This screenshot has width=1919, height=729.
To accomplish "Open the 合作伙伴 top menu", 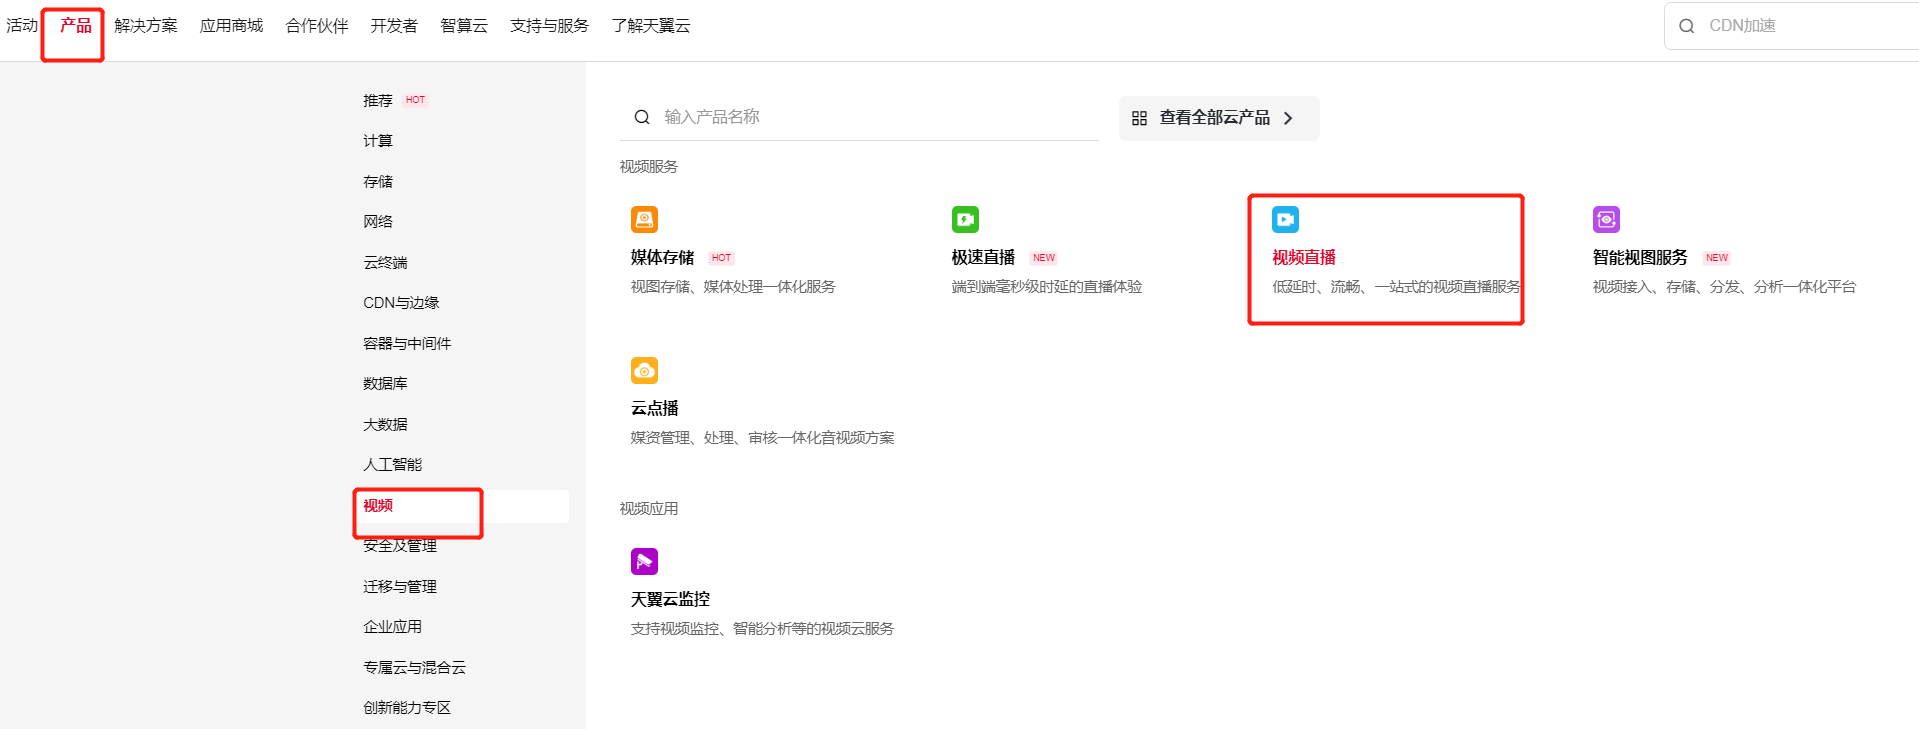I will tap(317, 26).
